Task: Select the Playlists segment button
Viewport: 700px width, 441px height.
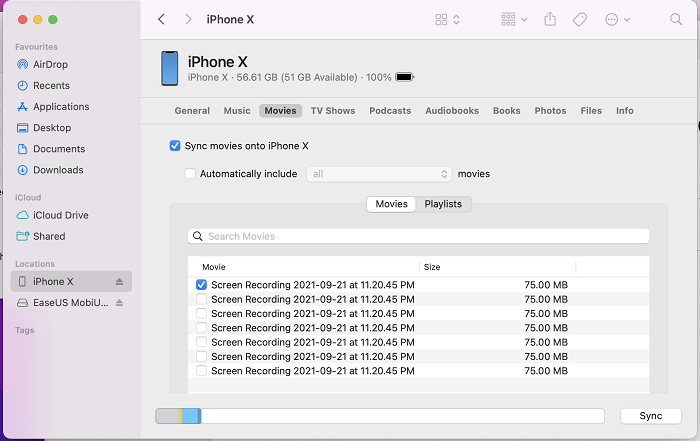Action: tap(443, 204)
